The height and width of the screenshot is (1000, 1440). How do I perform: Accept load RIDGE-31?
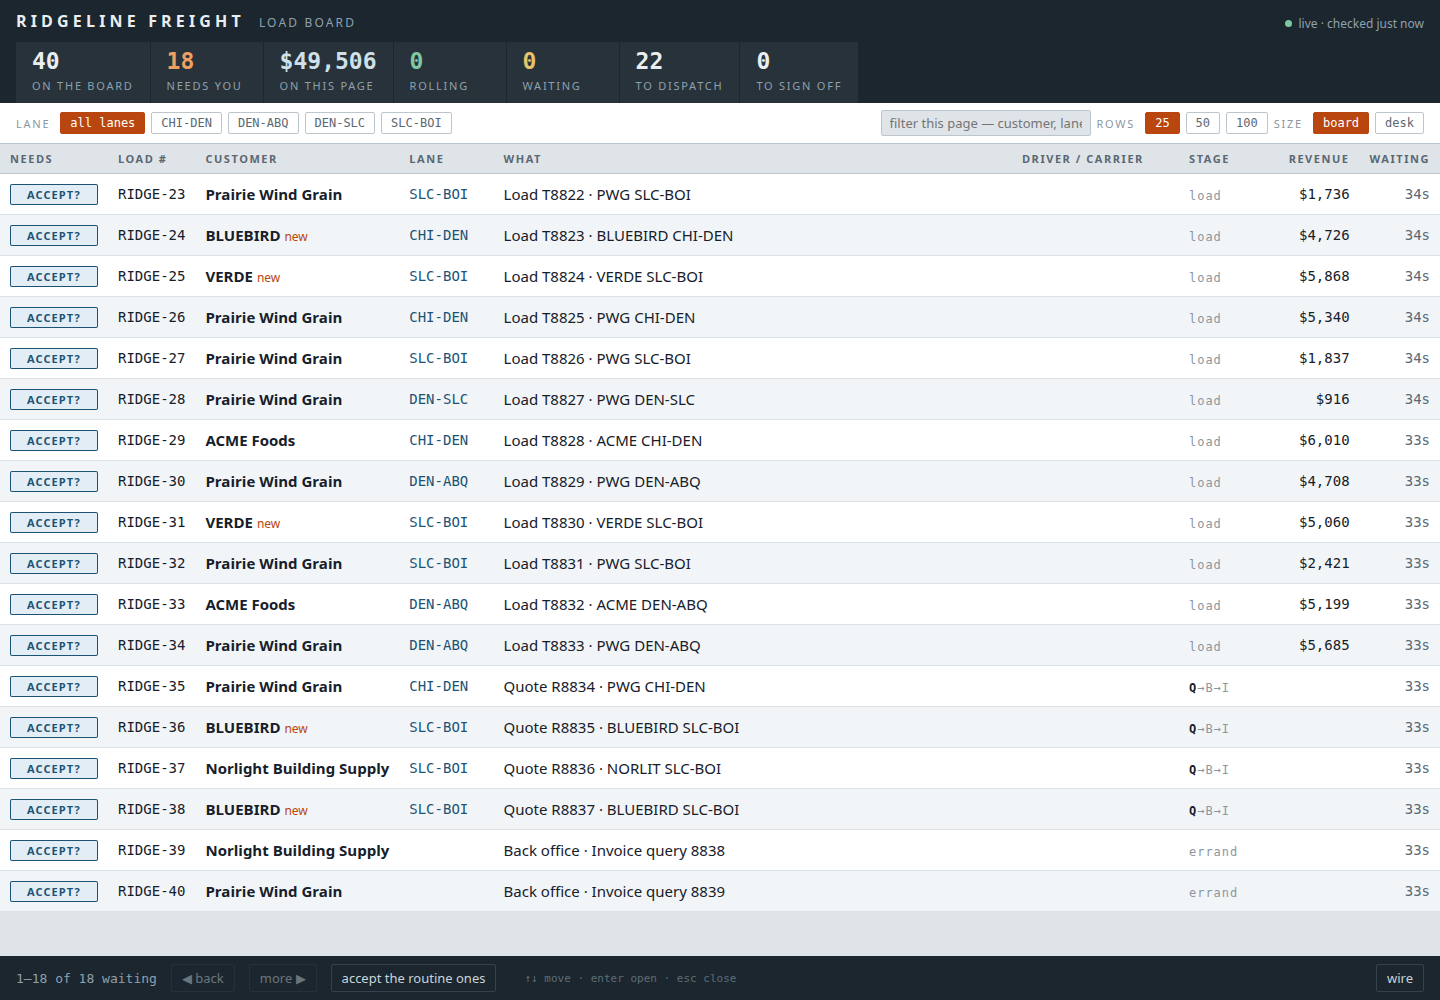coord(54,523)
